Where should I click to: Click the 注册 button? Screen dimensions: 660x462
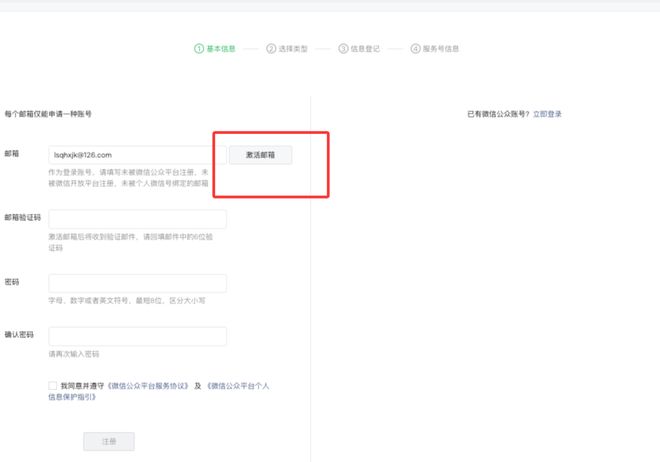click(108, 441)
